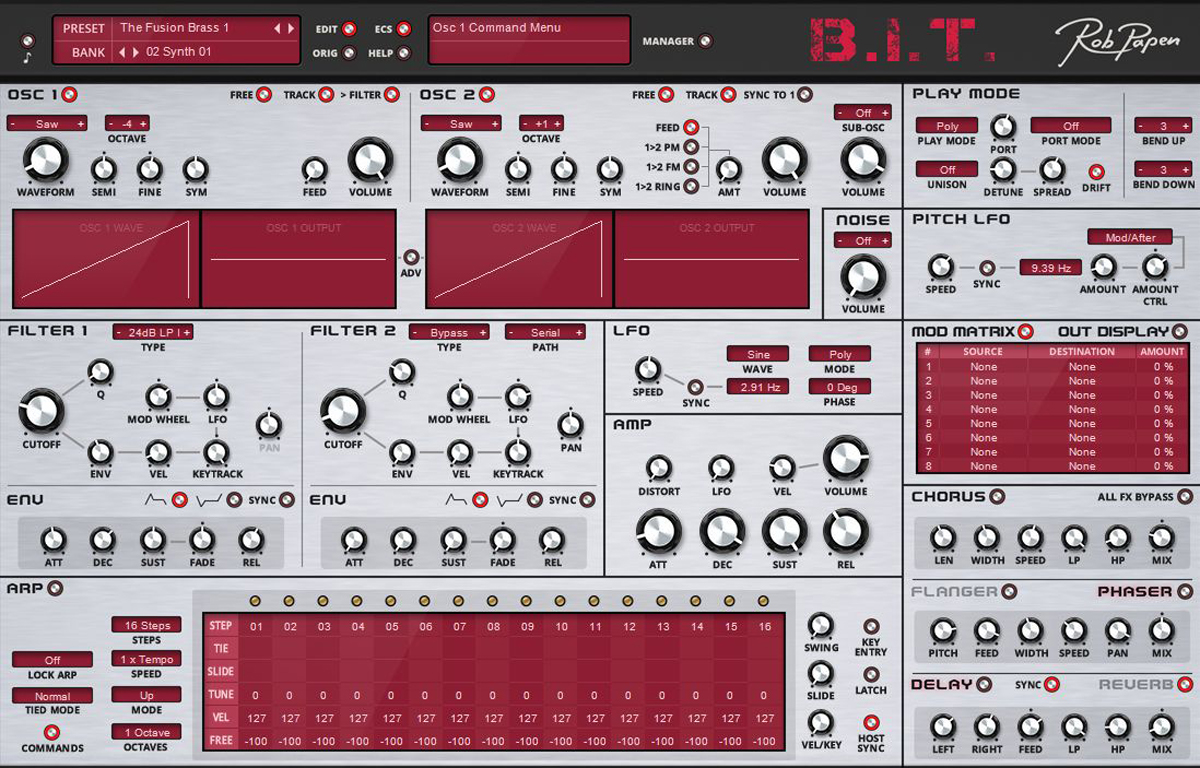Toggle the ARP on/off
Viewport: 1200px width, 768px height.
click(55, 588)
